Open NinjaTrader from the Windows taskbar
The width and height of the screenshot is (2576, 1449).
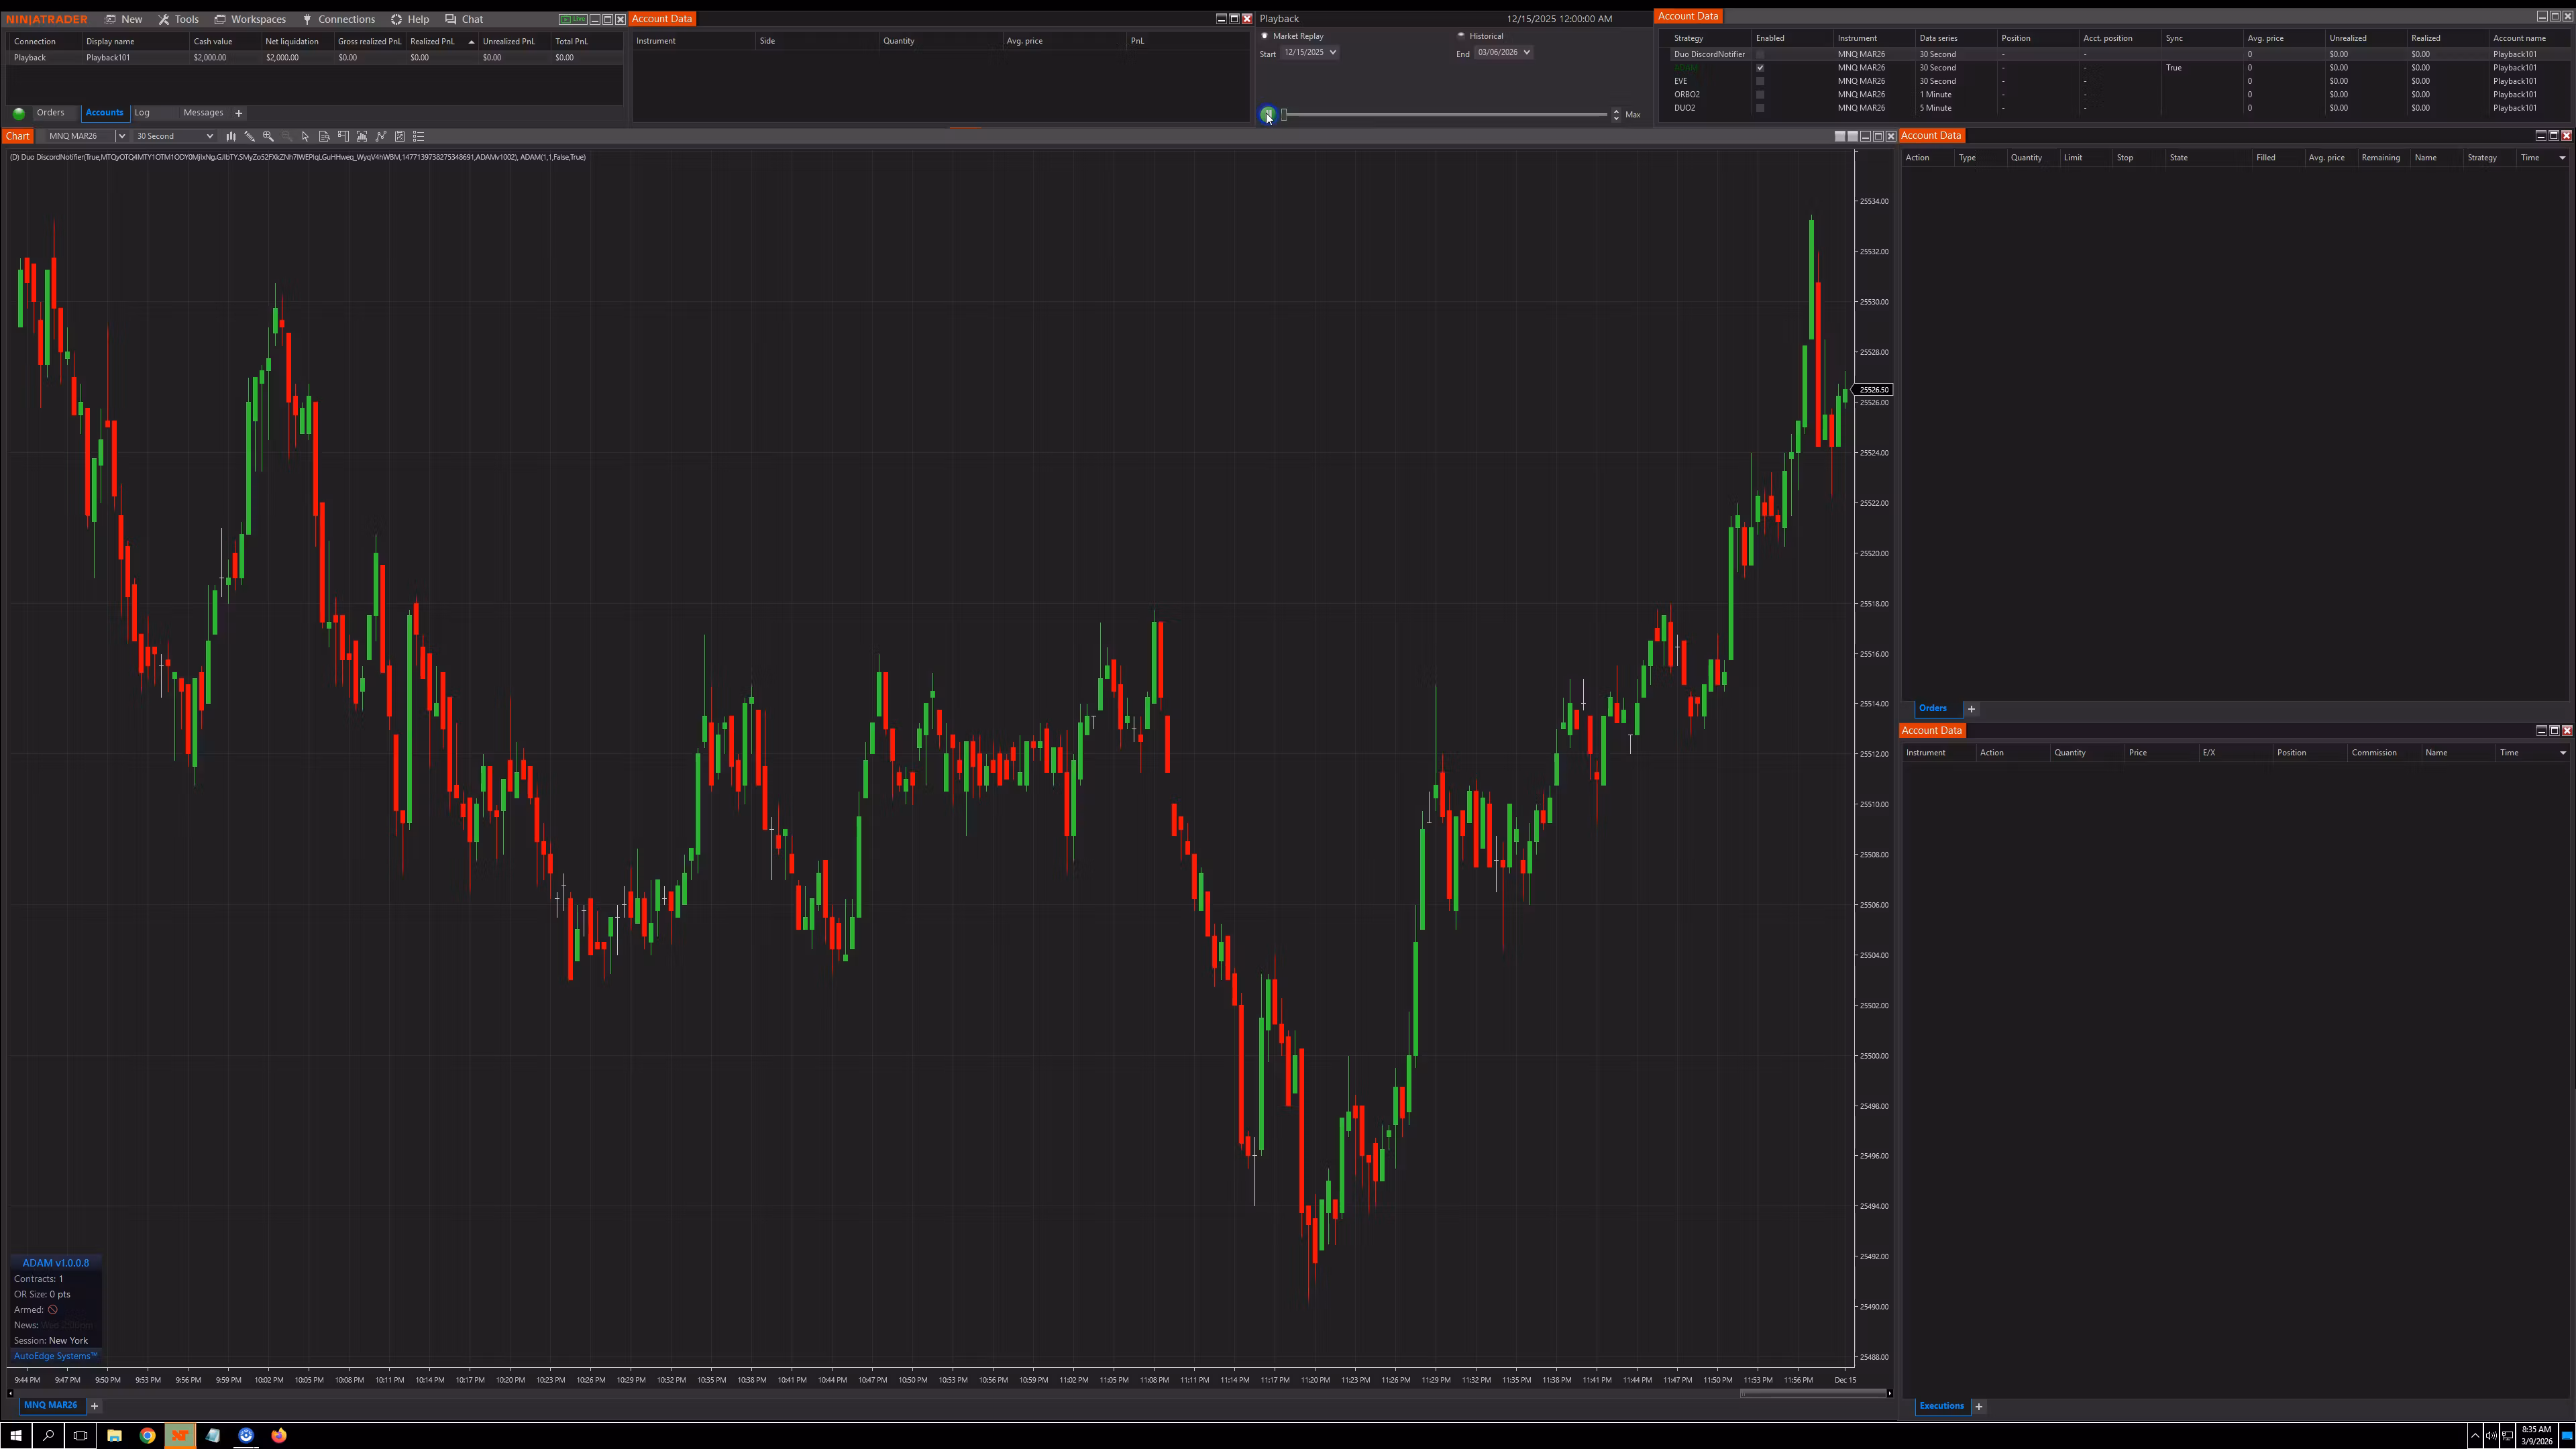coord(180,1436)
